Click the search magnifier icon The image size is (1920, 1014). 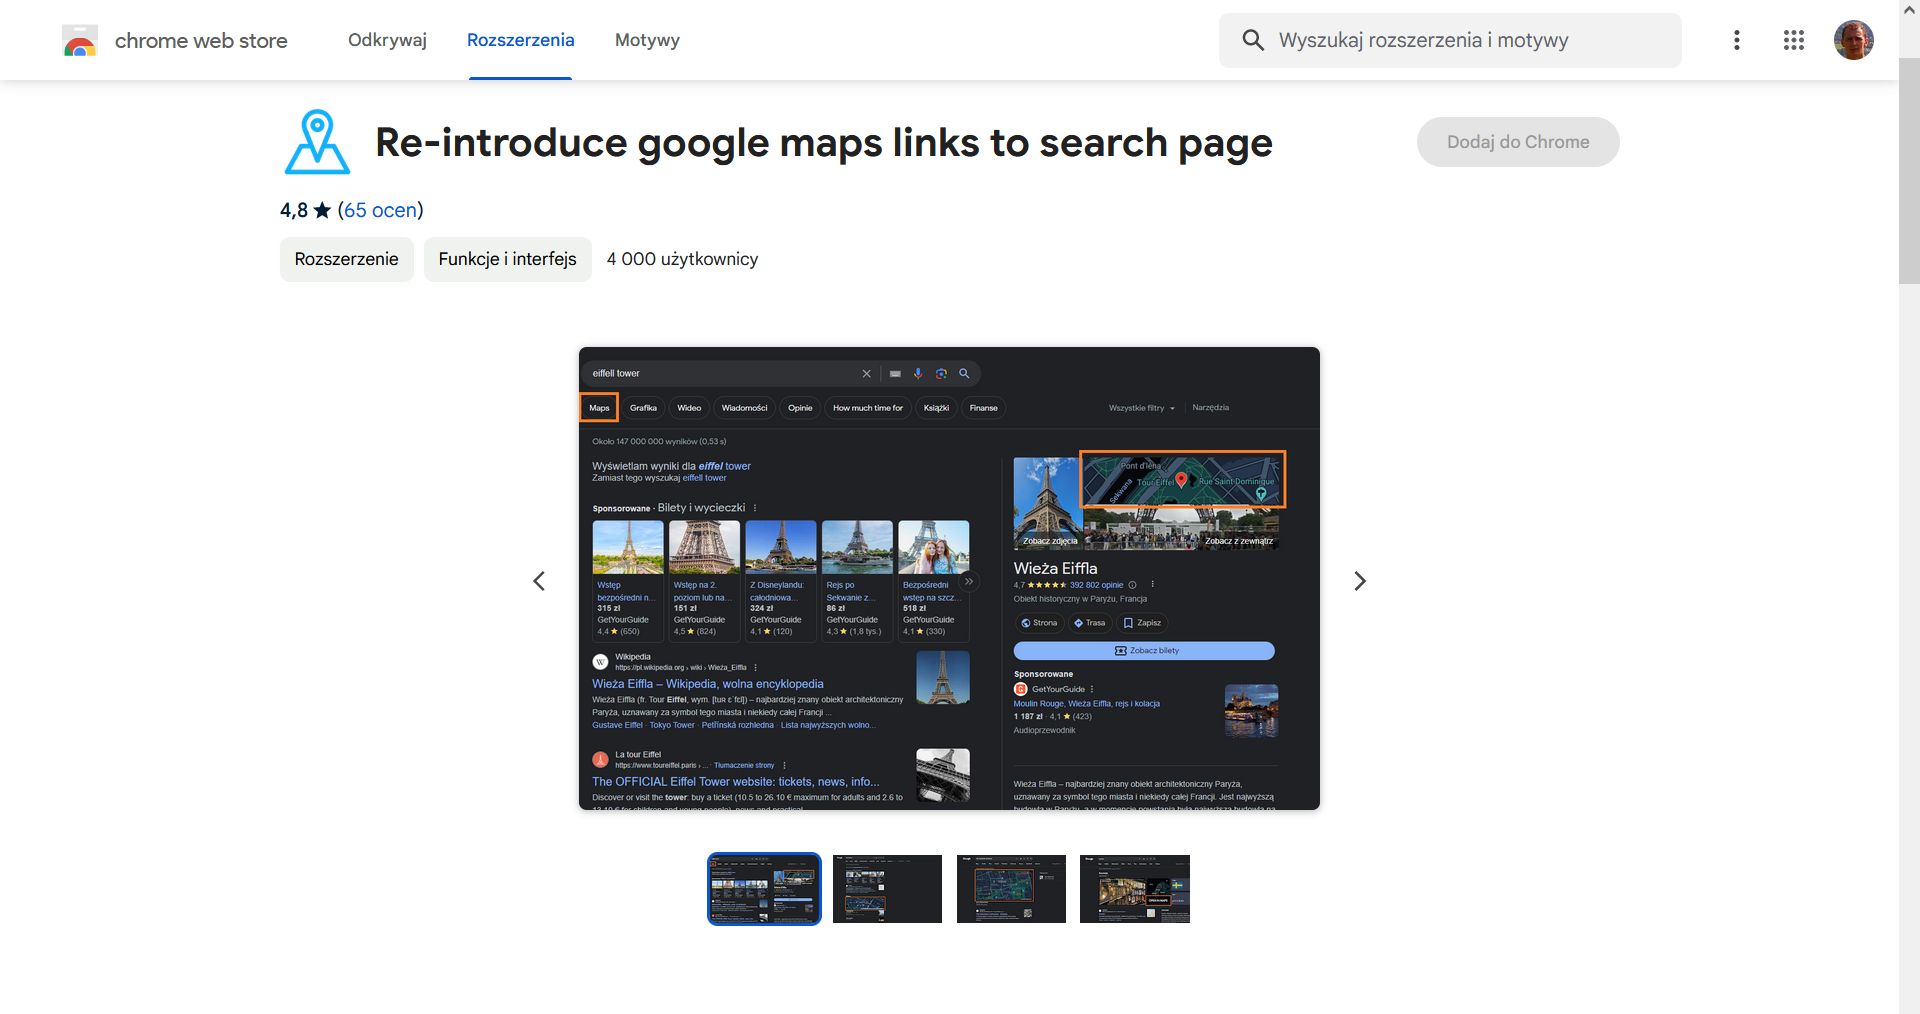[x=1253, y=40]
